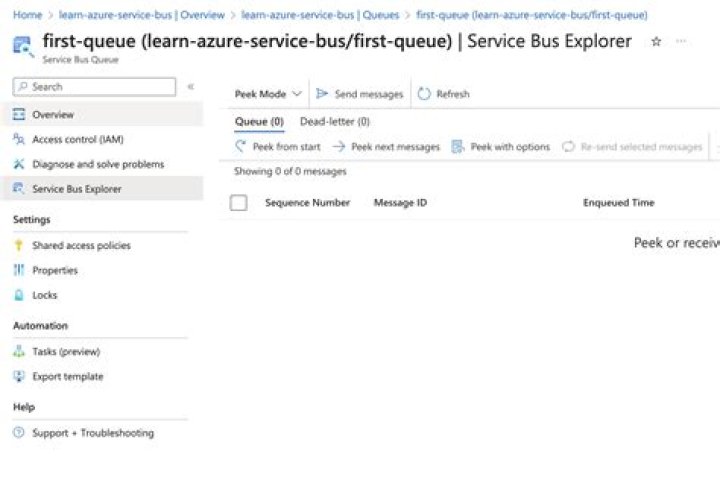Click the Peek from start label
This screenshot has width=720, height=498.
(x=287, y=147)
